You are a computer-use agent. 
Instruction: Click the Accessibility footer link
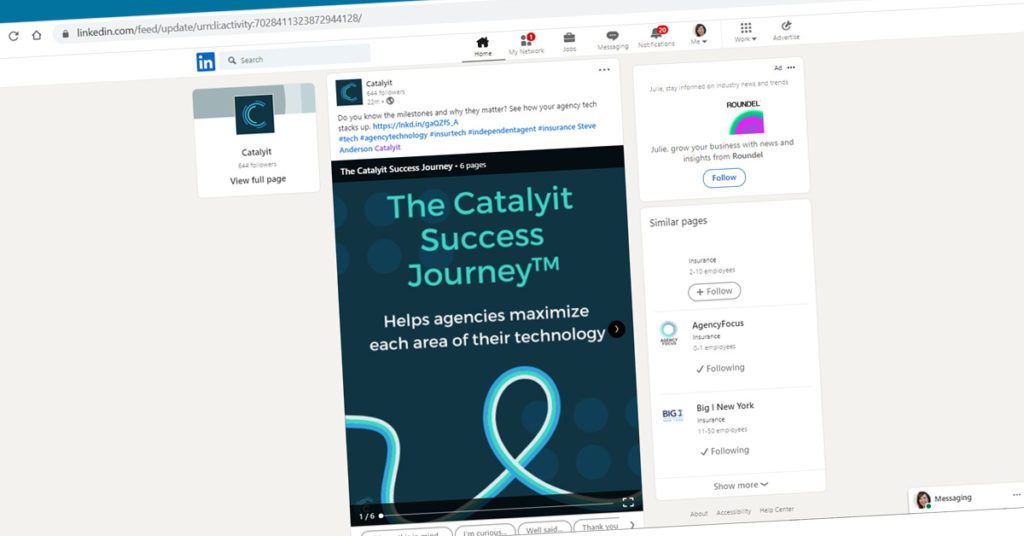pos(733,512)
